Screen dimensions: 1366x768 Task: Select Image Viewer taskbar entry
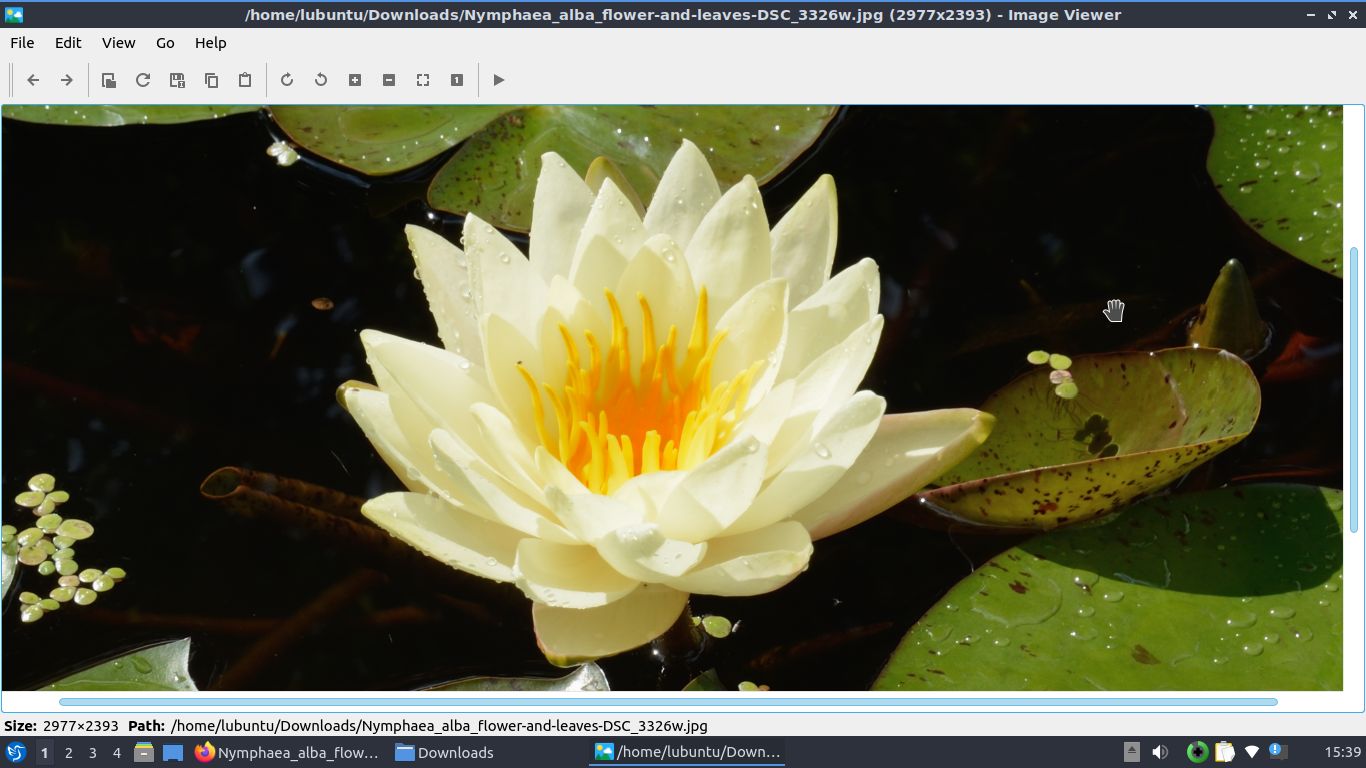[x=688, y=752]
